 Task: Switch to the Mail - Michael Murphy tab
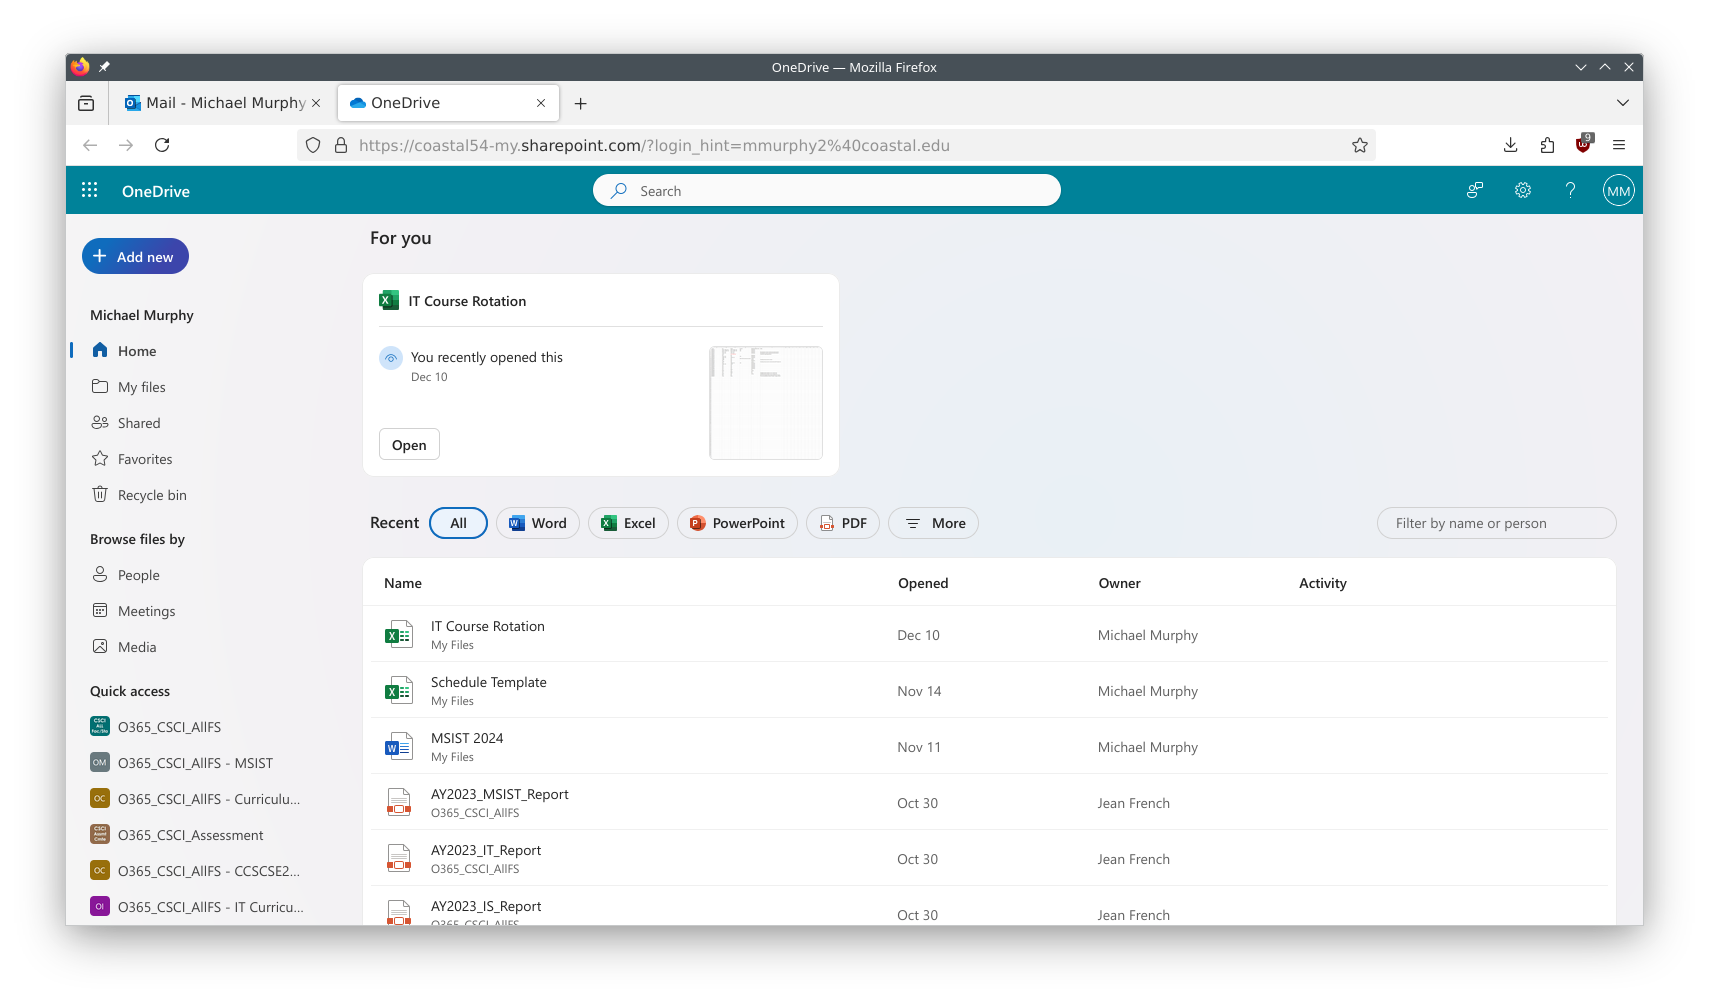pyautogui.click(x=223, y=103)
